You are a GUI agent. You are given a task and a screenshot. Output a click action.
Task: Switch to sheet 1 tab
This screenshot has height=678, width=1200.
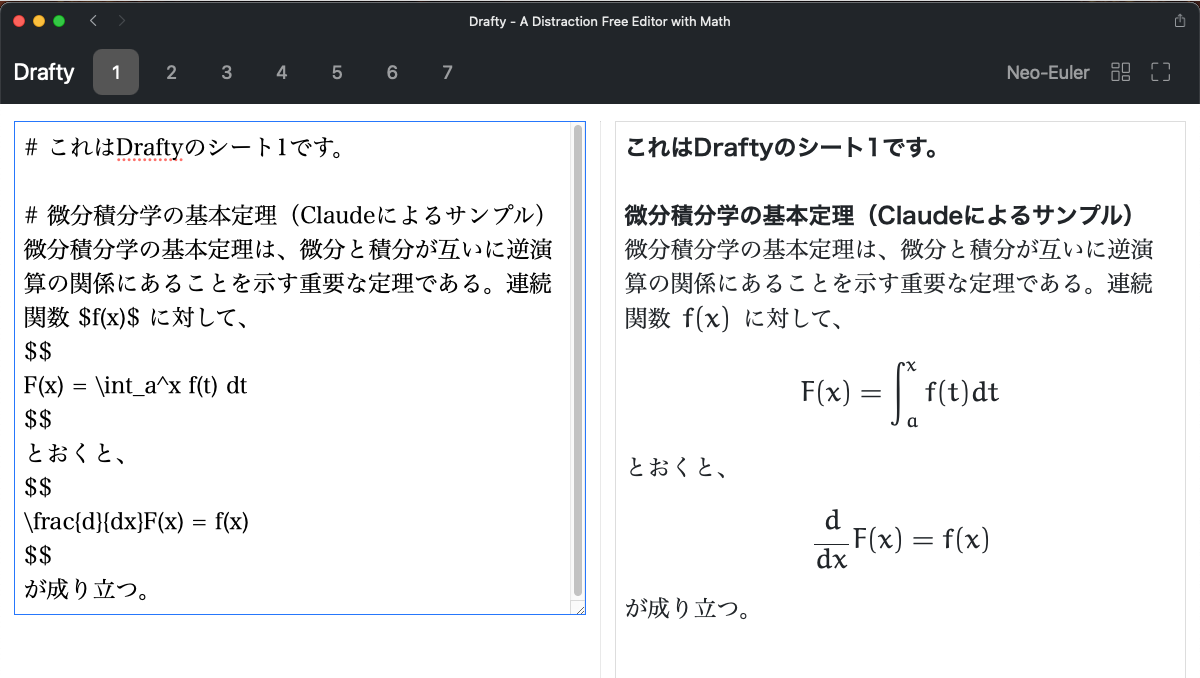tap(116, 72)
